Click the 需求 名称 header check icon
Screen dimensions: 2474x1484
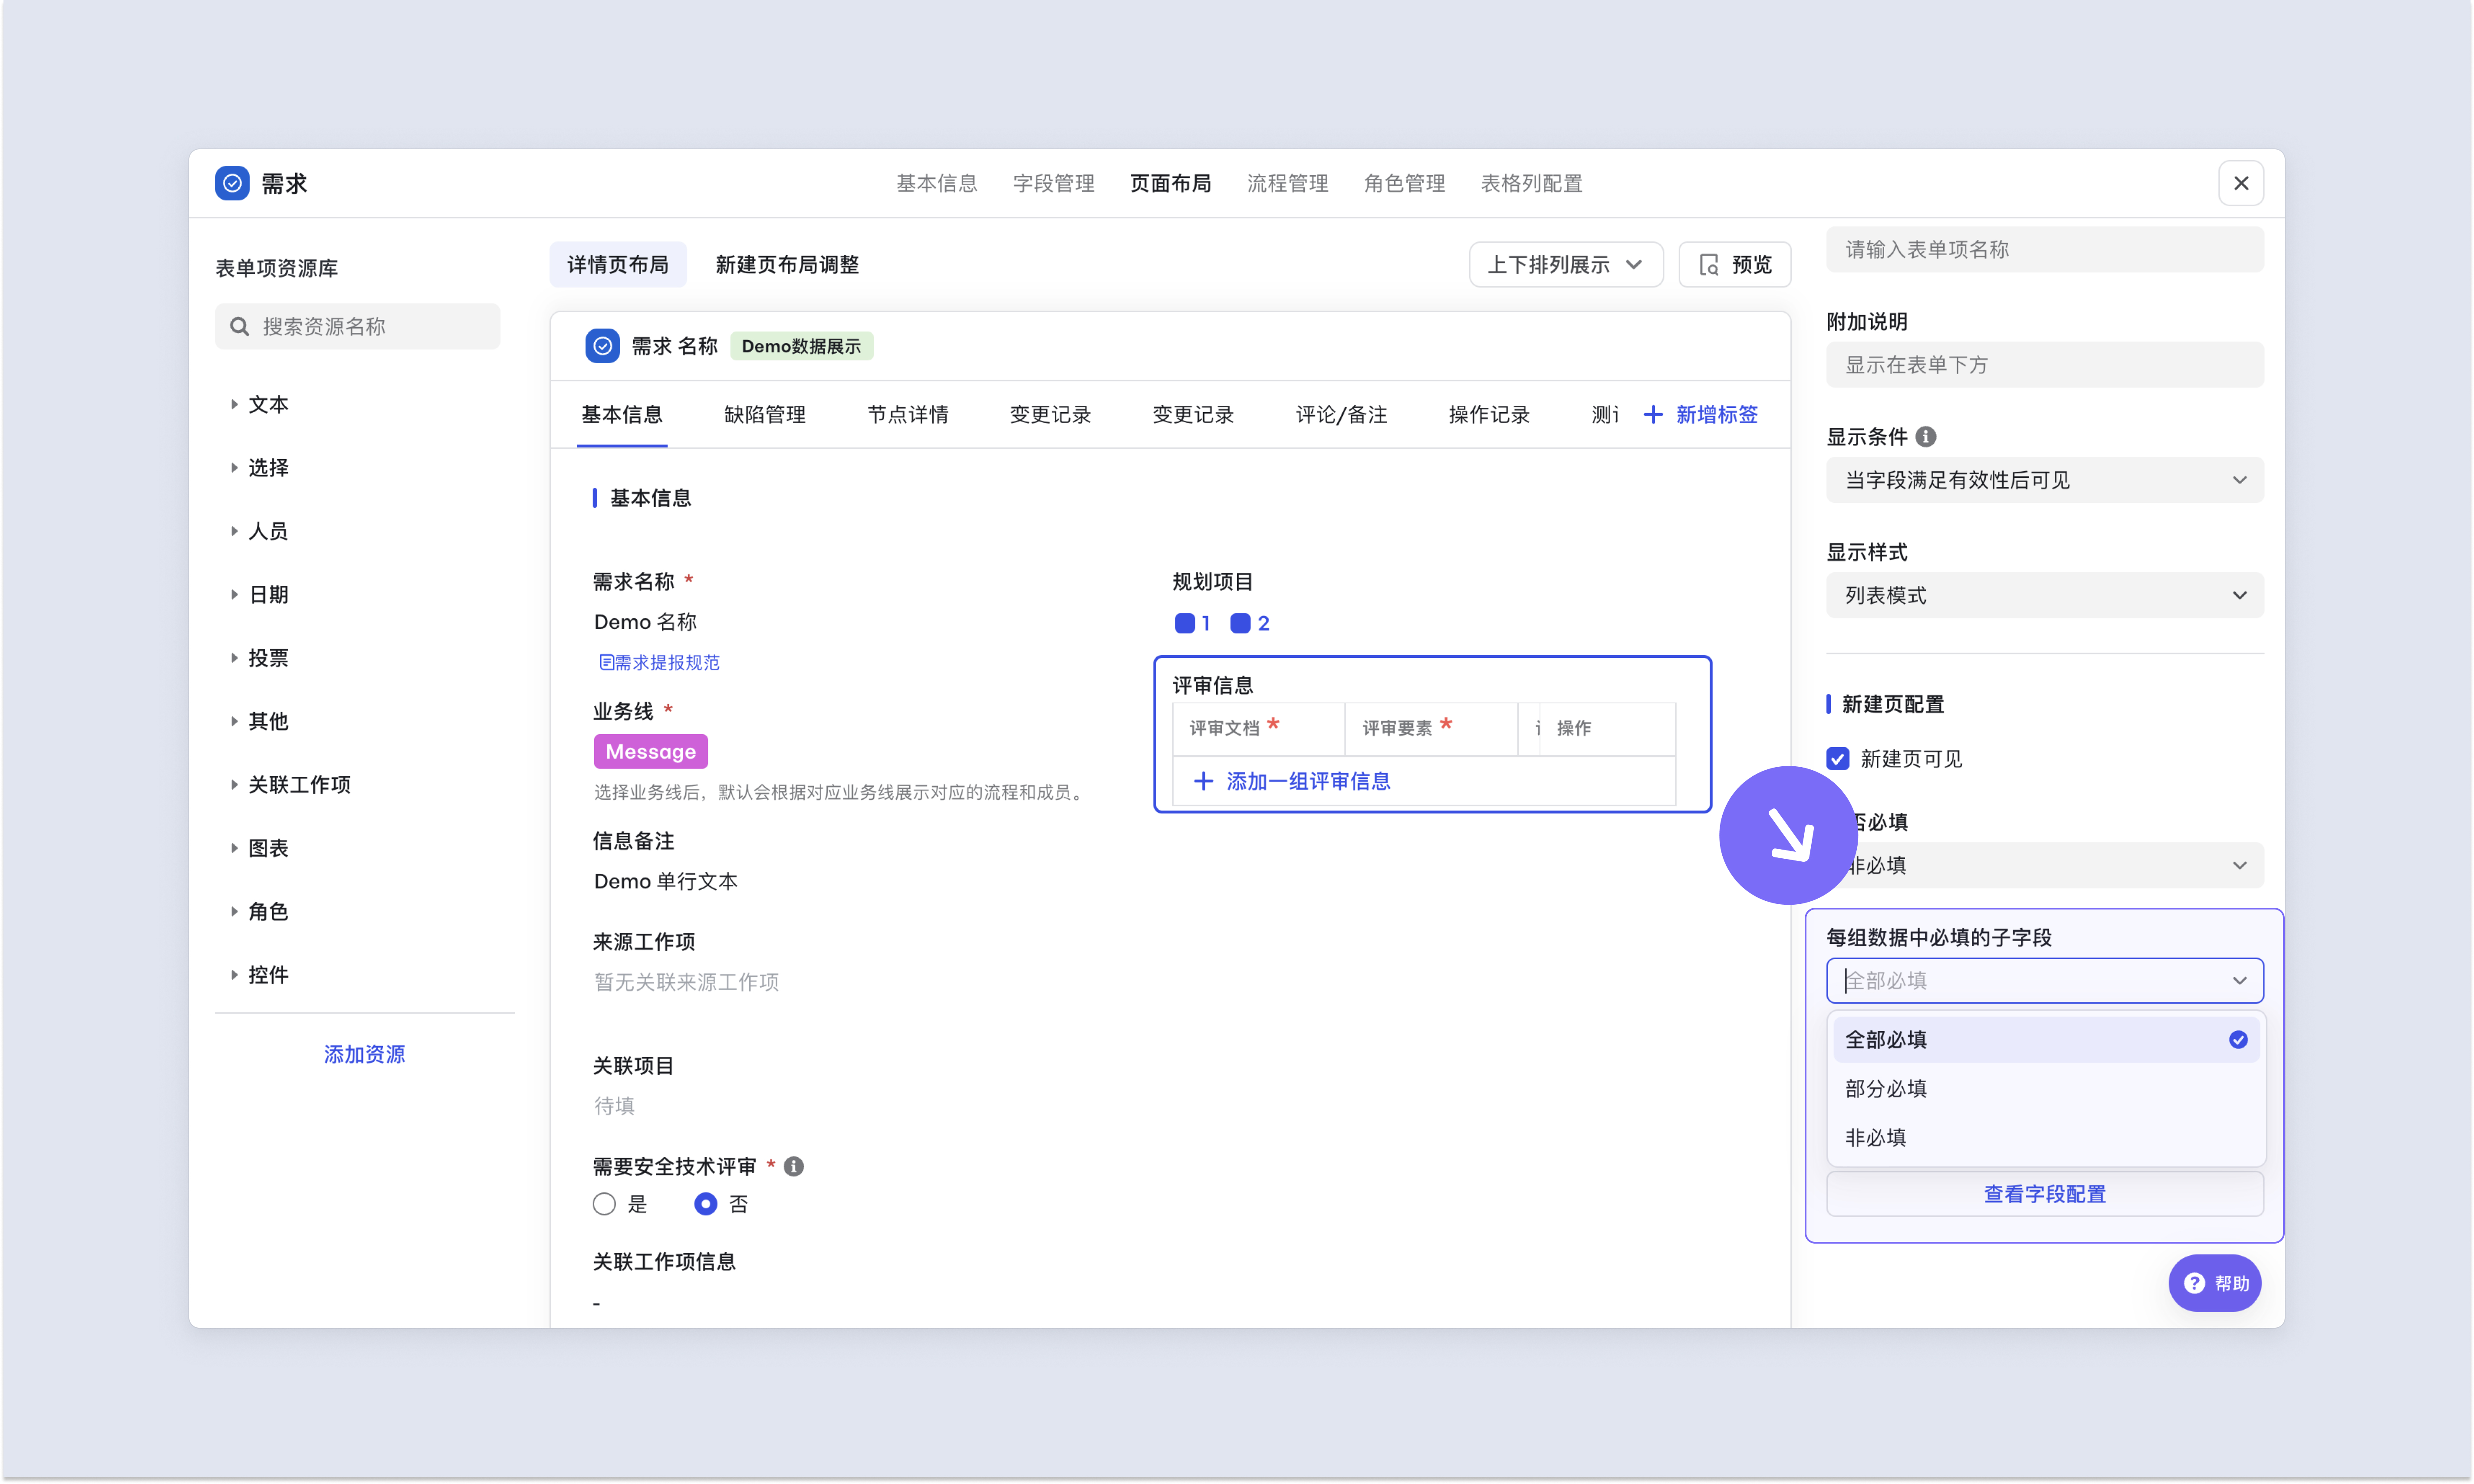click(602, 346)
